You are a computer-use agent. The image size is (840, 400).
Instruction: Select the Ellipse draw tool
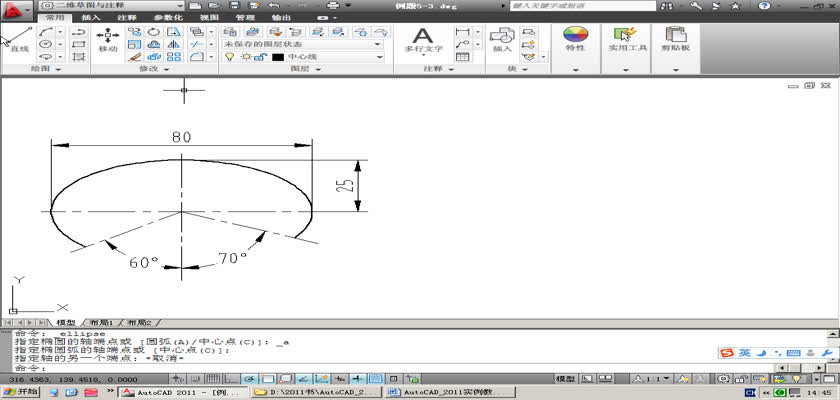click(x=47, y=57)
